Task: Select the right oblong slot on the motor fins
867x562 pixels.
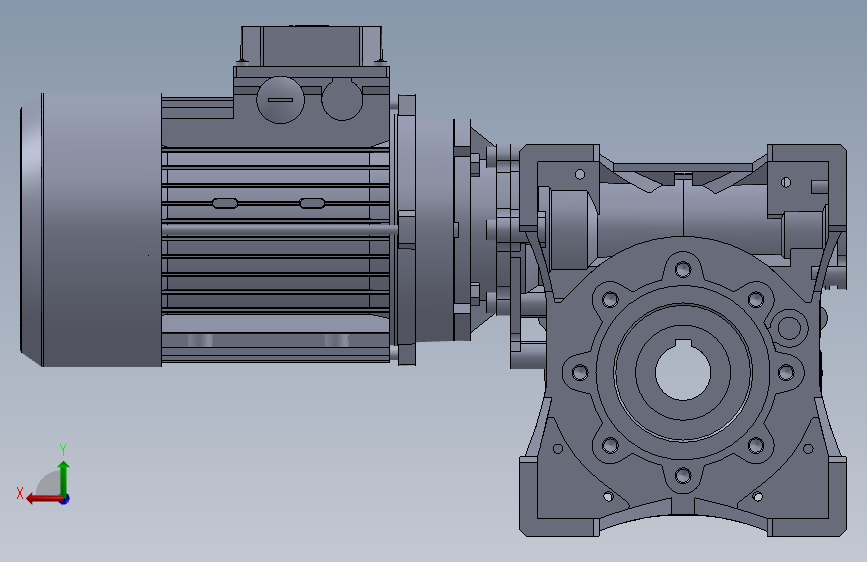Action: click(312, 204)
